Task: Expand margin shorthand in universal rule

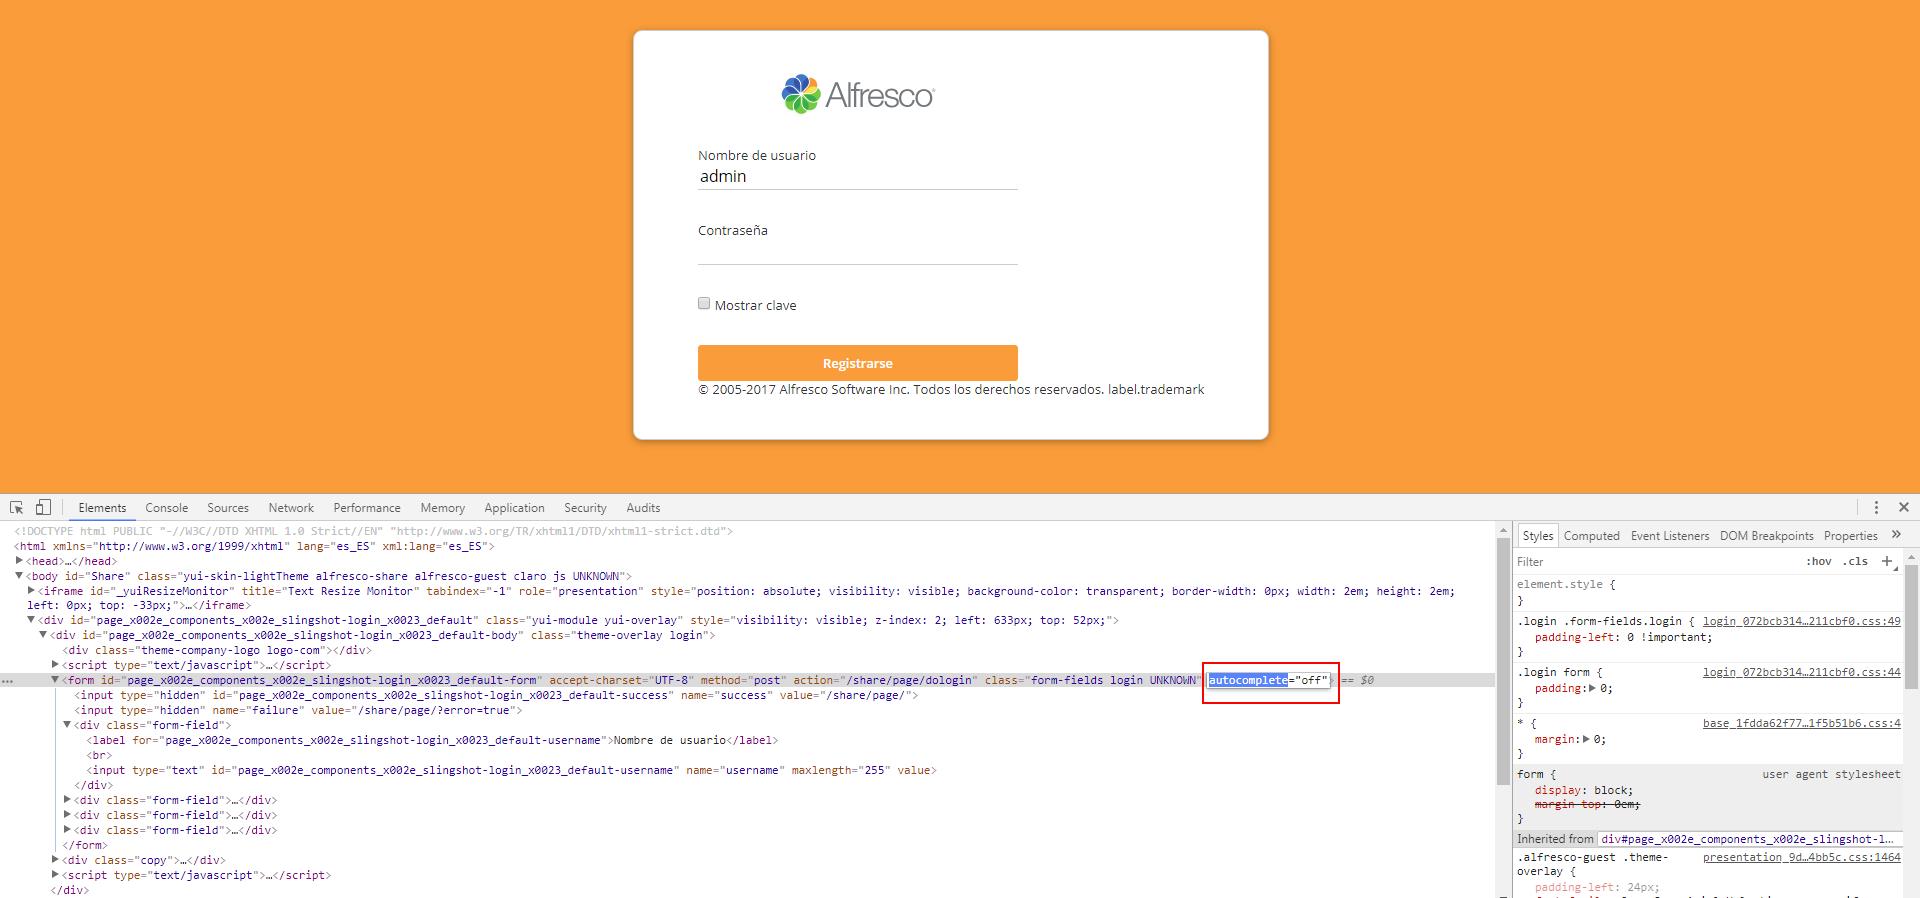Action: click(x=1586, y=739)
